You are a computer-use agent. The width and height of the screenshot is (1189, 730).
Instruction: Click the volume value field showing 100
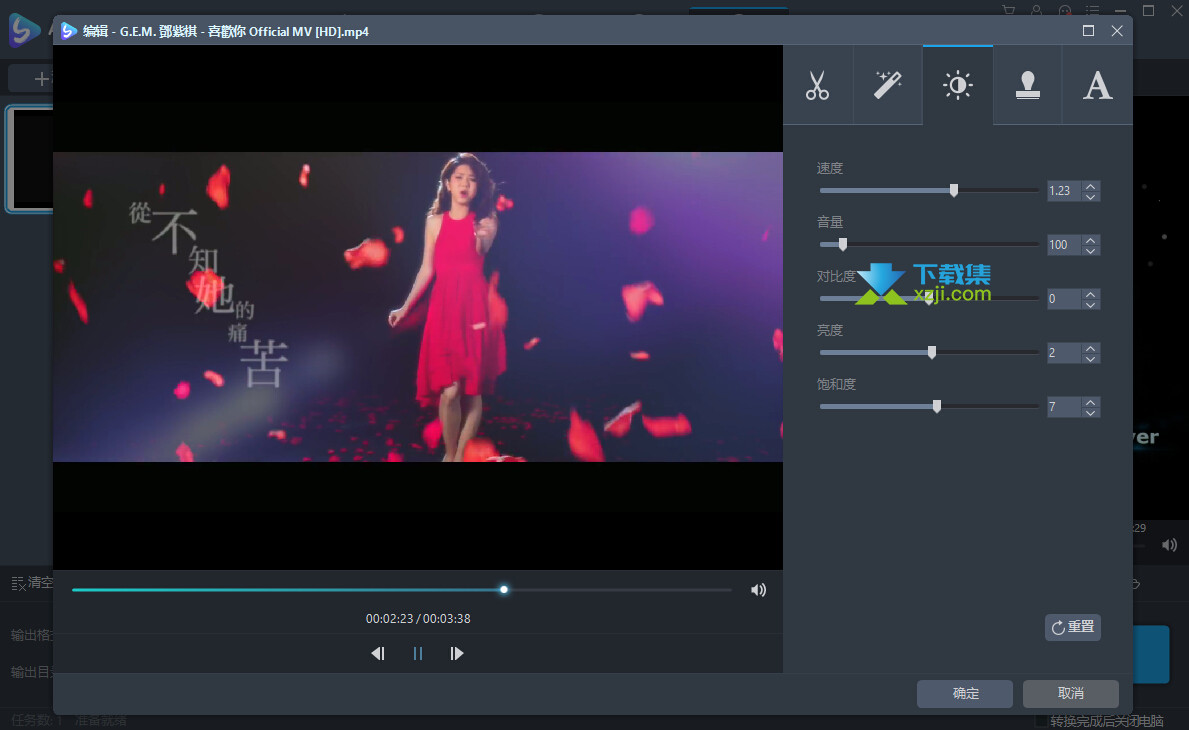click(x=1063, y=245)
